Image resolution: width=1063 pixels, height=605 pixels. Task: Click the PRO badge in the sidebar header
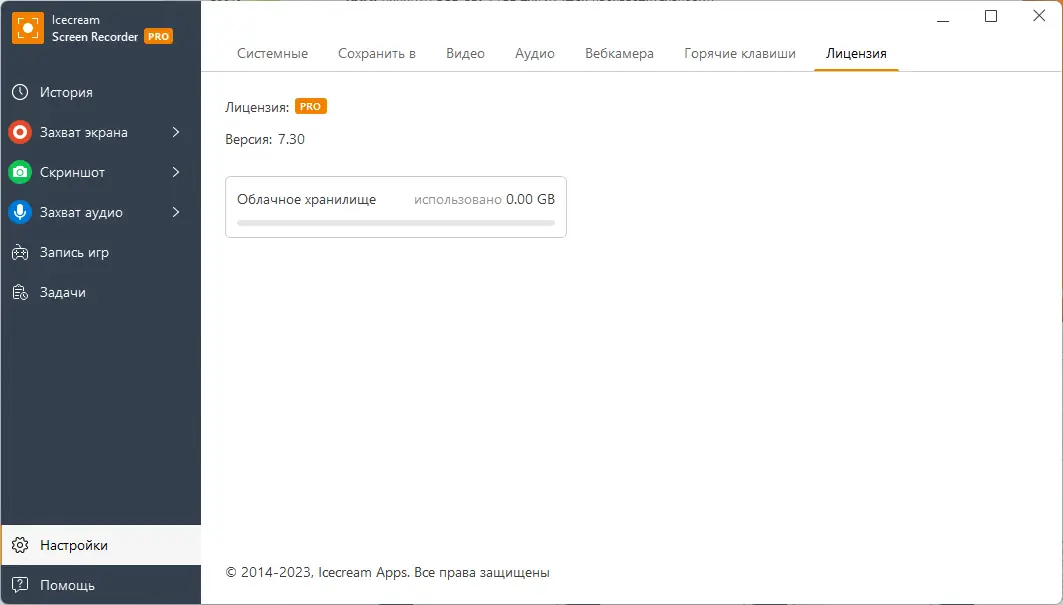click(x=158, y=36)
